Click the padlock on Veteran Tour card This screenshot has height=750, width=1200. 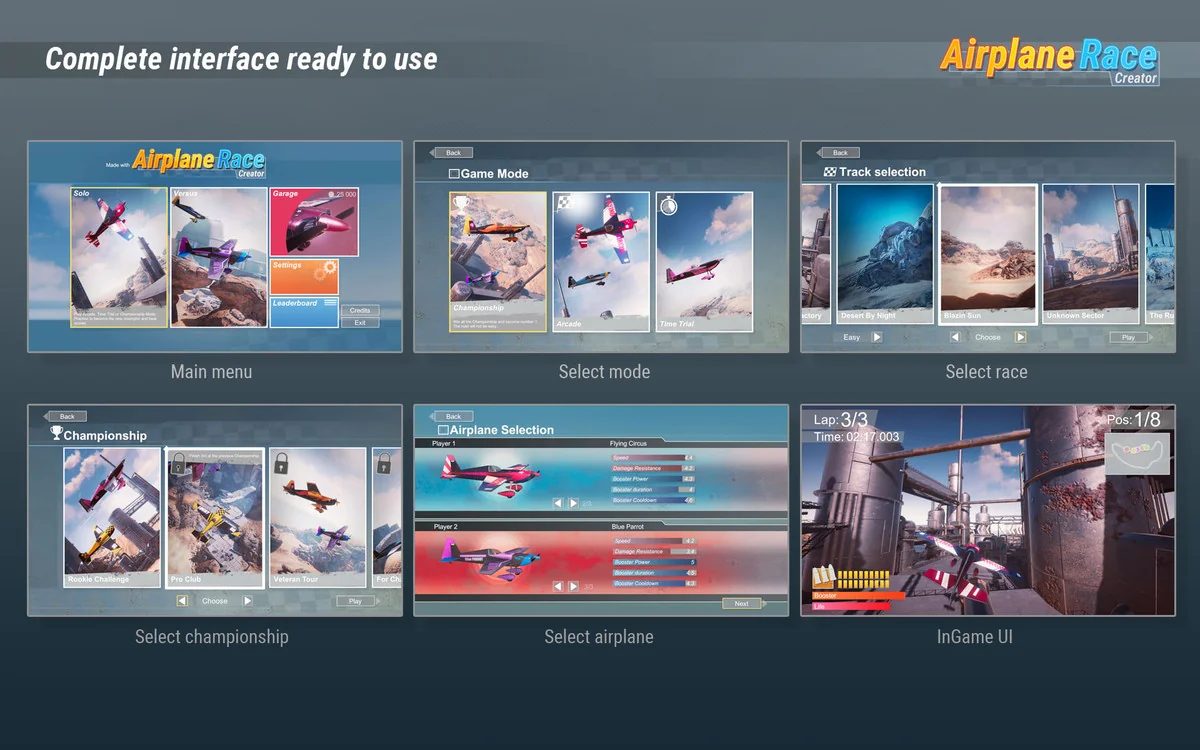click(282, 463)
